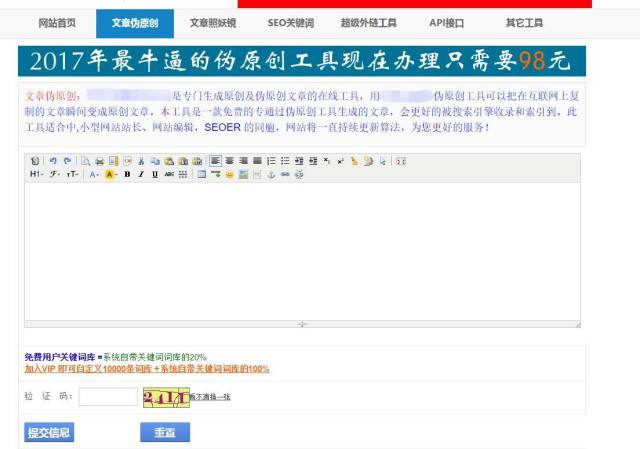Image resolution: width=640 pixels, height=449 pixels.
Task: Open the highlight background color picker
Action: 111,174
